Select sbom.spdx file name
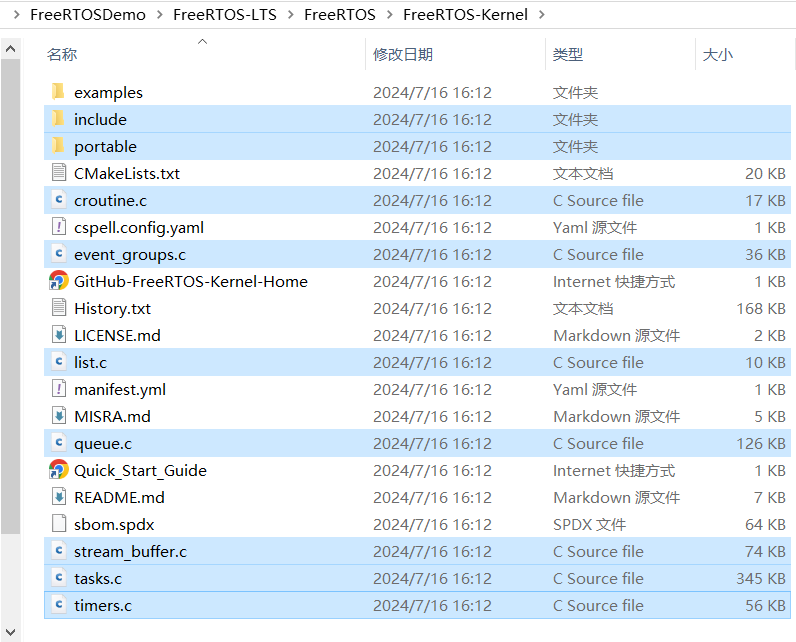The width and height of the screenshot is (796, 642). point(114,524)
